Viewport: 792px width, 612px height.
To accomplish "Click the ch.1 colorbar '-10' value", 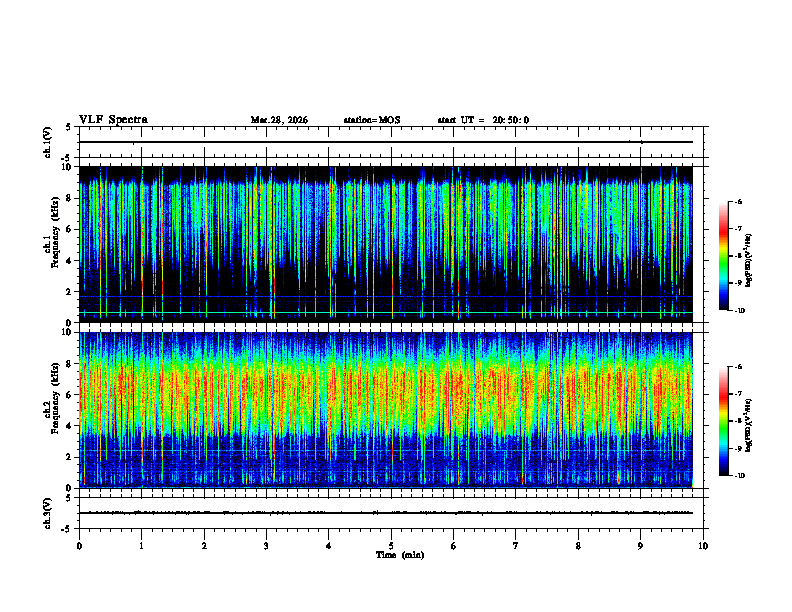I will (739, 311).
